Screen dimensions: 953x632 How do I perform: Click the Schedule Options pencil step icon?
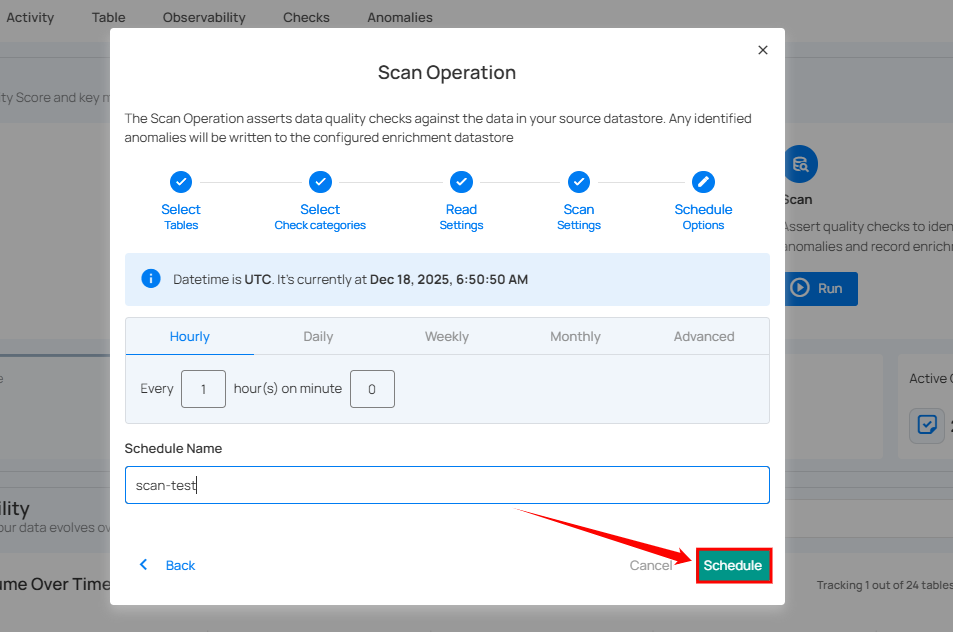tap(703, 182)
